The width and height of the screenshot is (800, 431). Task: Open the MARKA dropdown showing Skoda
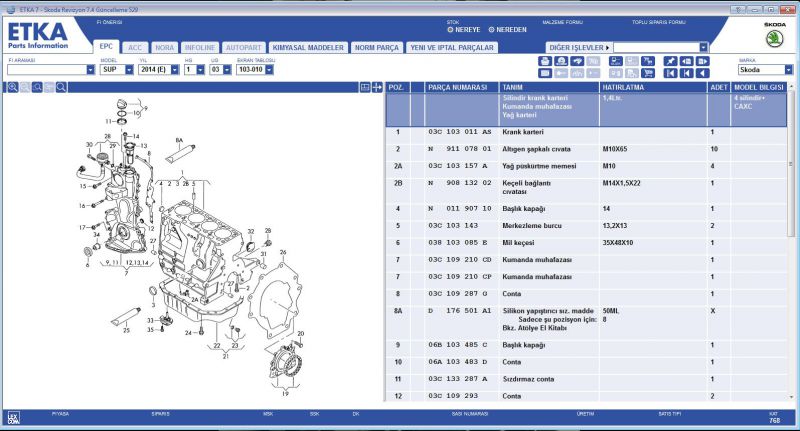click(789, 70)
